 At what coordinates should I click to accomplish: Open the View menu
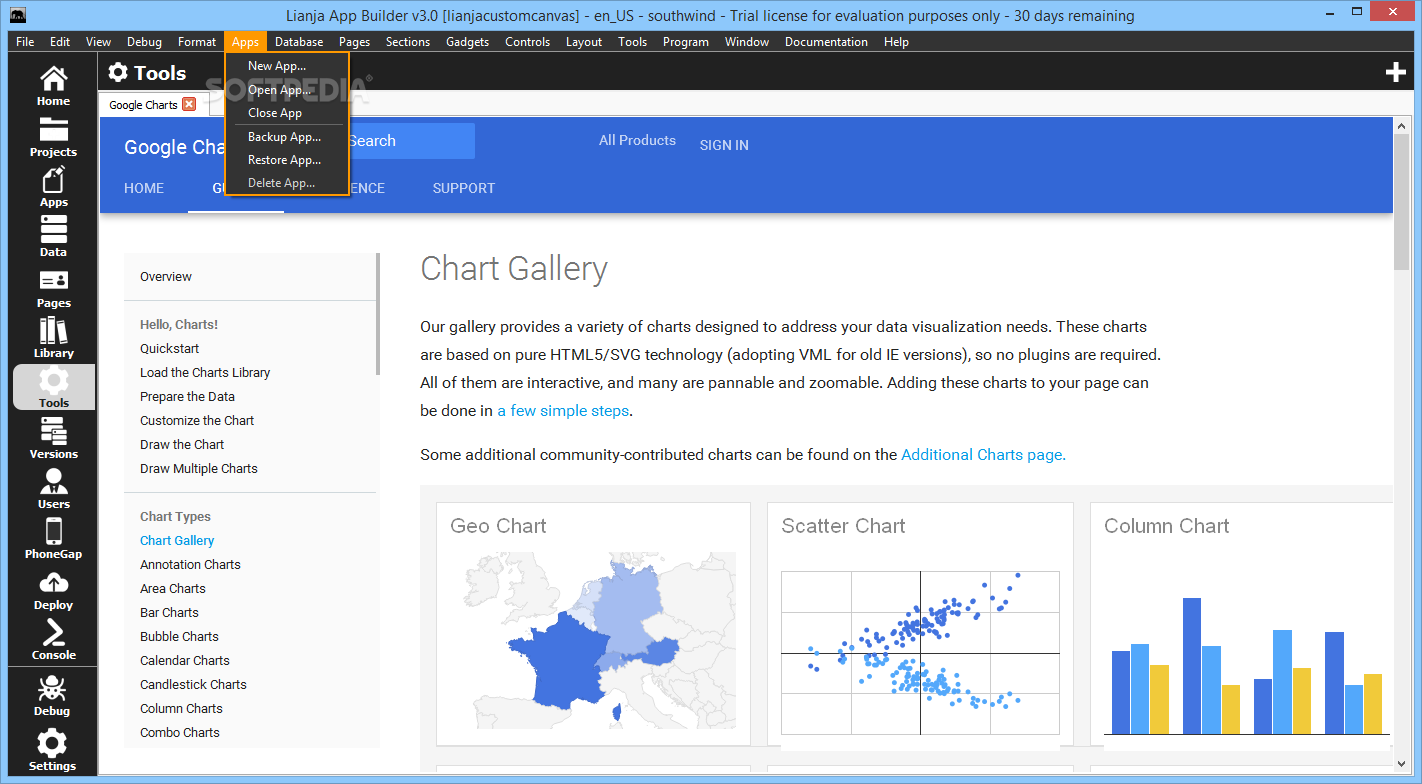tap(98, 42)
